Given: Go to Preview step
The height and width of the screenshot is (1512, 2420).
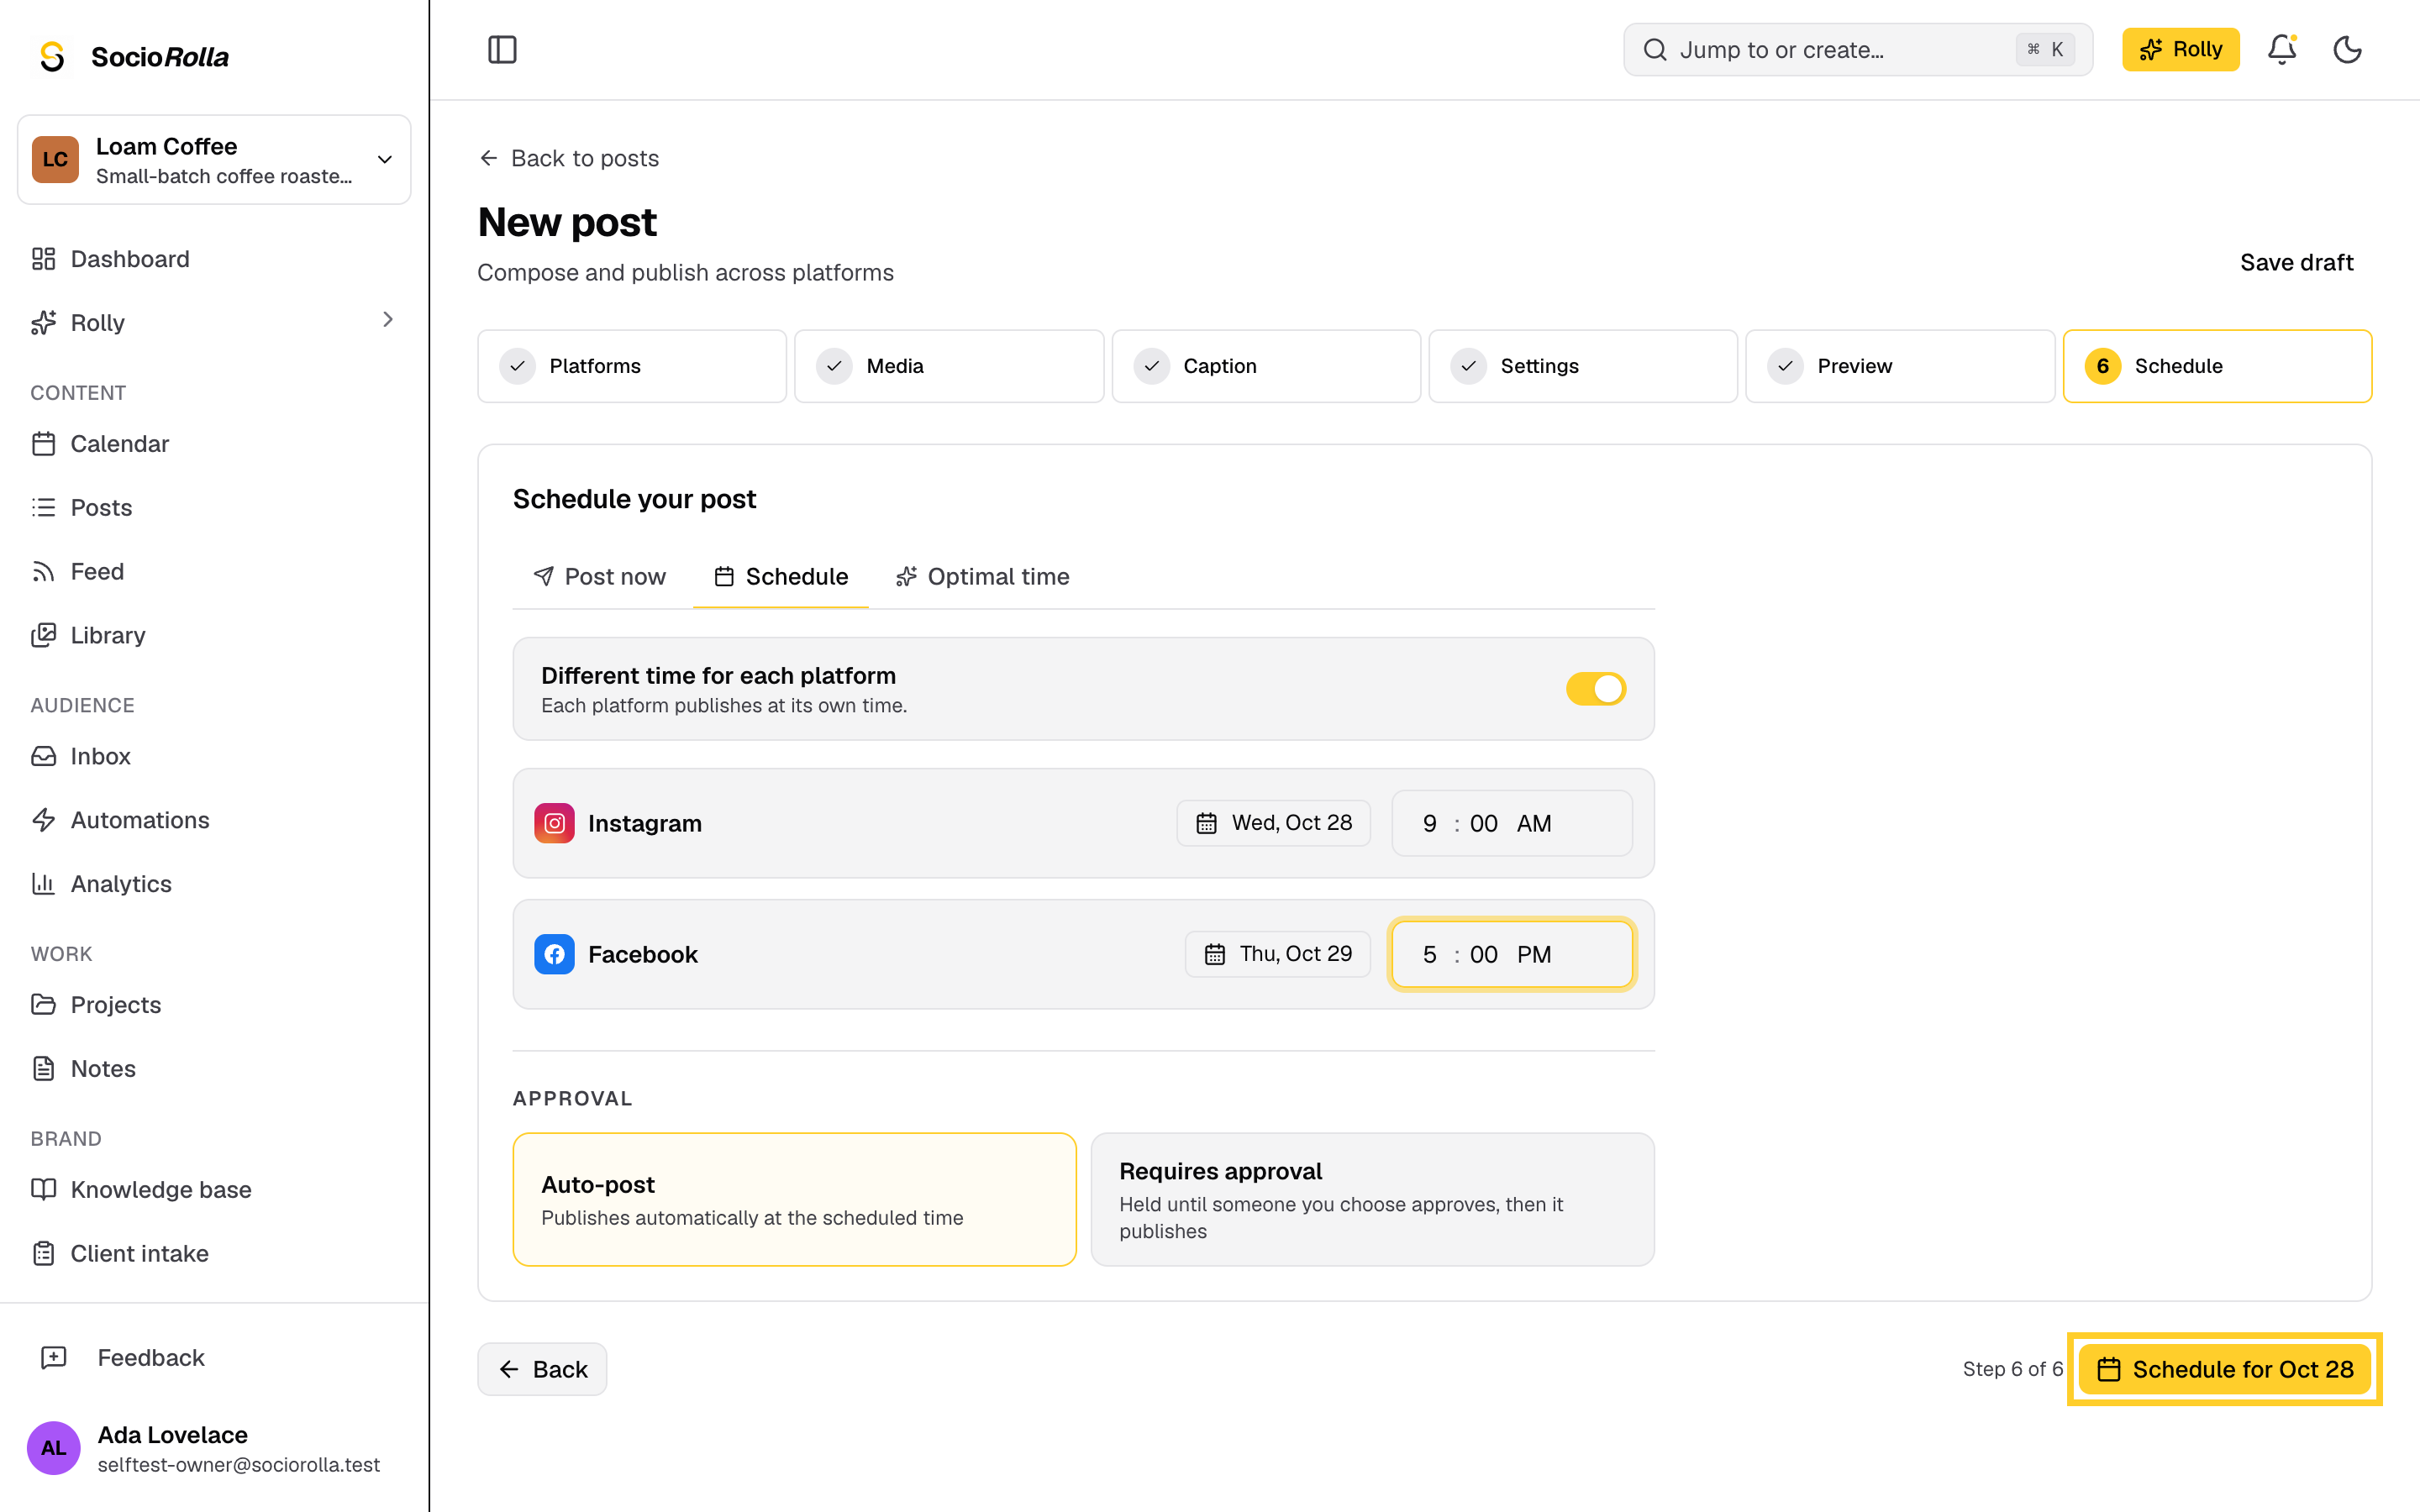Looking at the screenshot, I should 1900,366.
